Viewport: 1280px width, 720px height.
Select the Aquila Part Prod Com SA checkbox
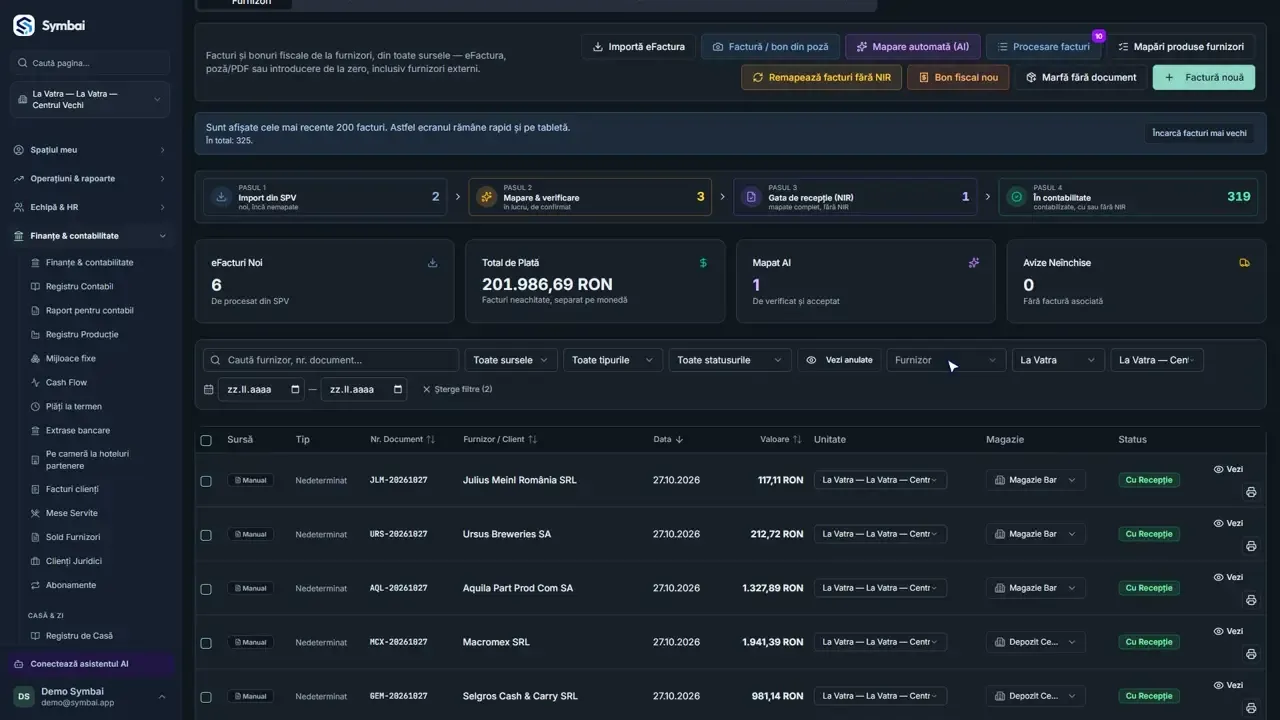click(x=206, y=589)
